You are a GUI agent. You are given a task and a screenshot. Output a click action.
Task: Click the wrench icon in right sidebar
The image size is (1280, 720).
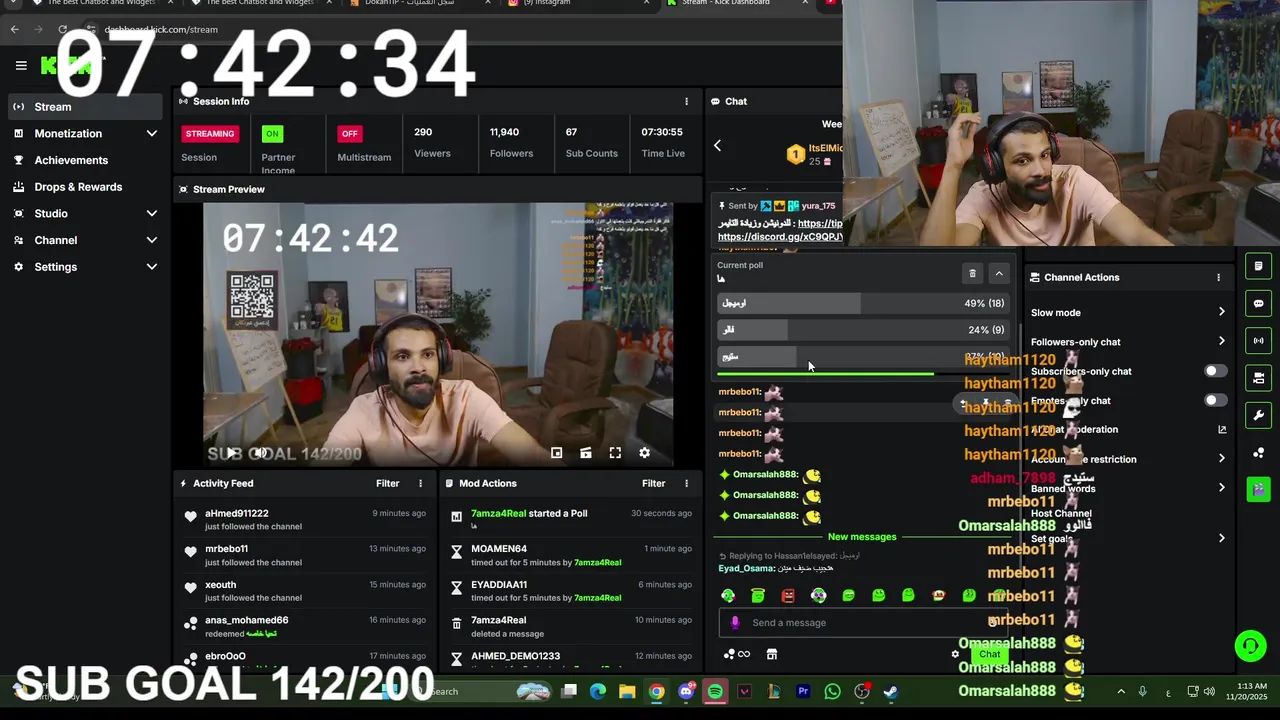(x=1259, y=415)
